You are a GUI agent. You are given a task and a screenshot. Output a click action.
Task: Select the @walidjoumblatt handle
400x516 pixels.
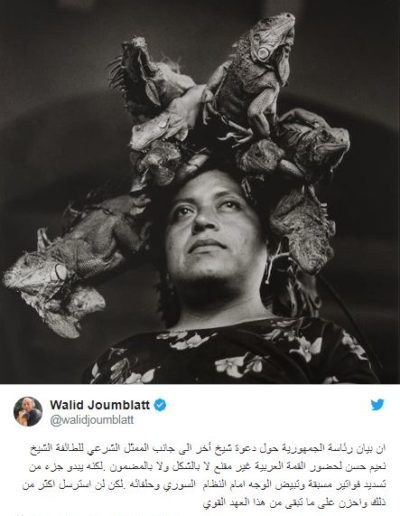tap(92, 420)
